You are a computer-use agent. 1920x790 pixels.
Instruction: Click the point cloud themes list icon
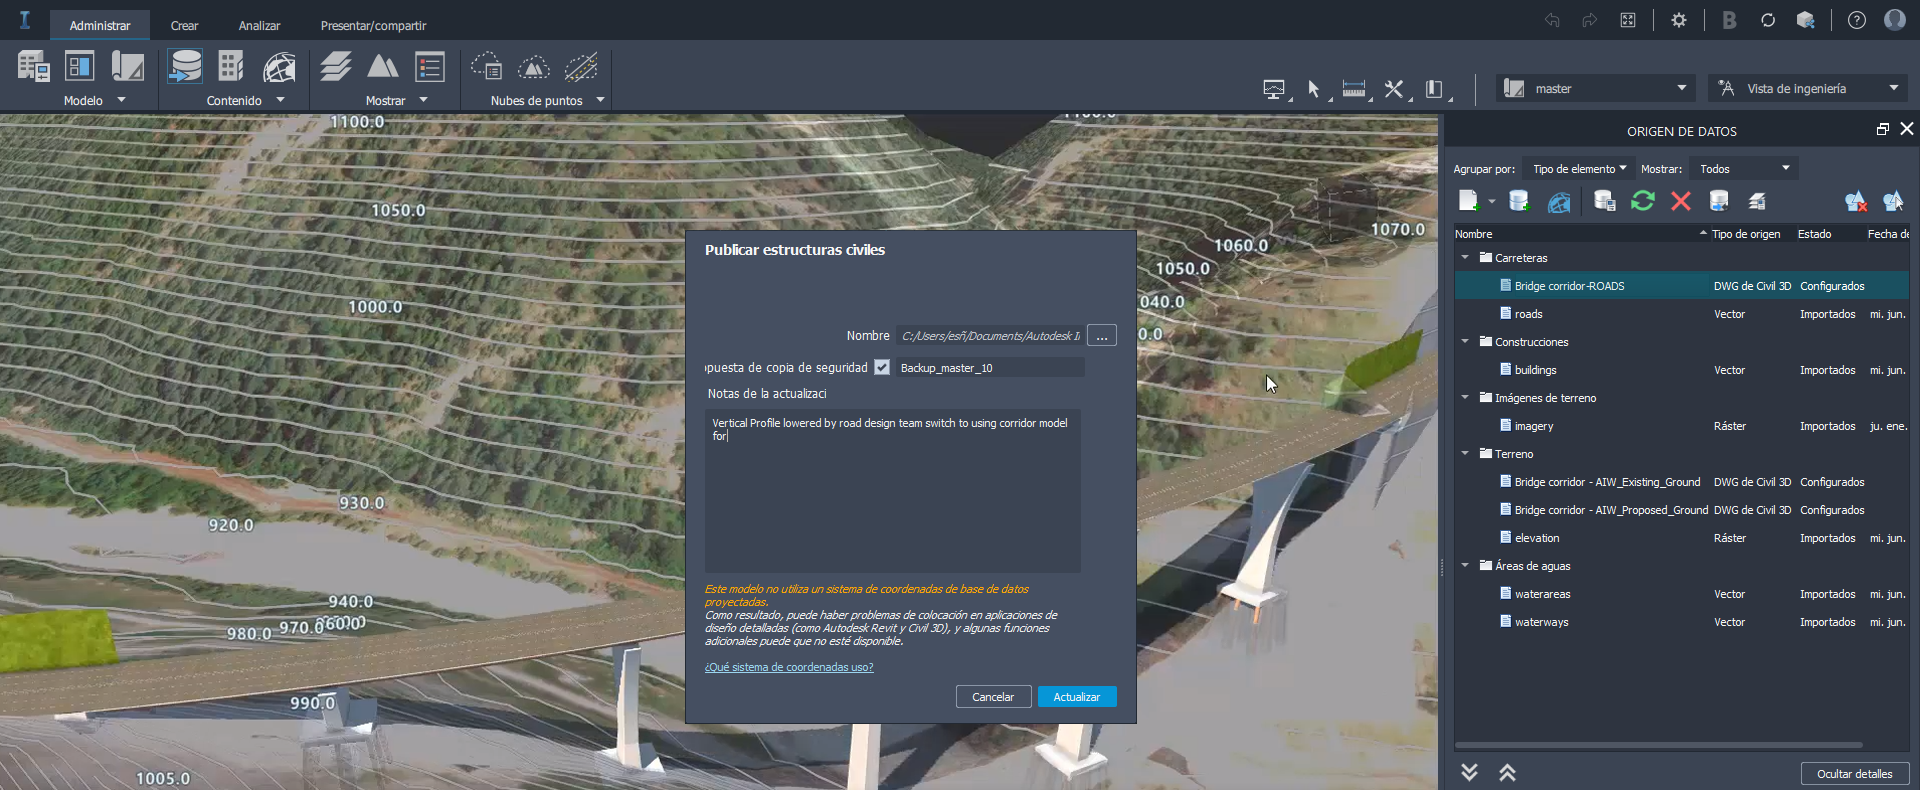pyautogui.click(x=487, y=67)
